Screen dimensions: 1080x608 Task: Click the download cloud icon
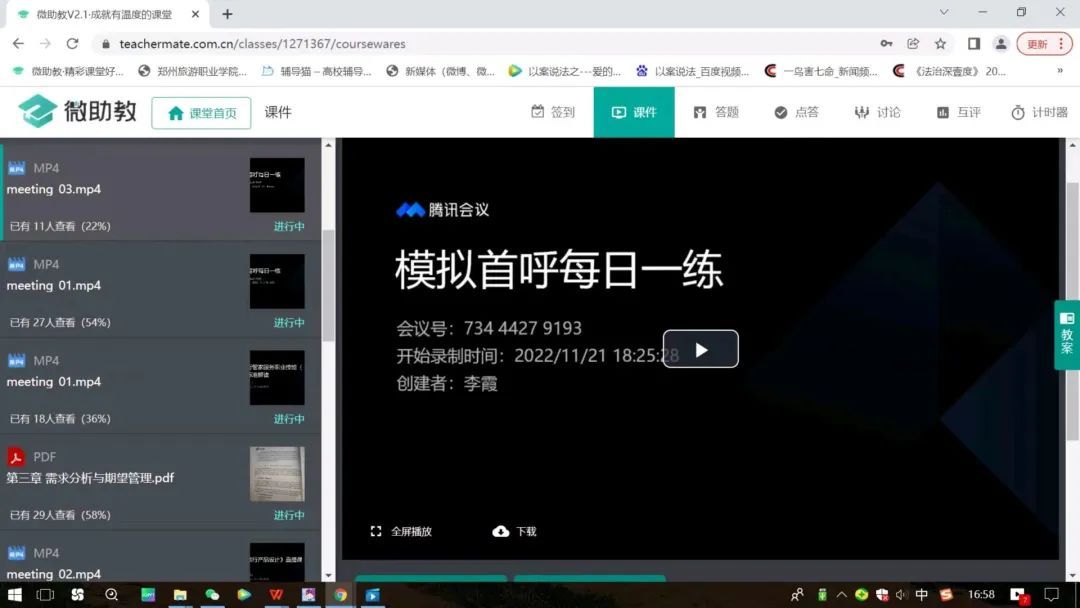(x=501, y=531)
